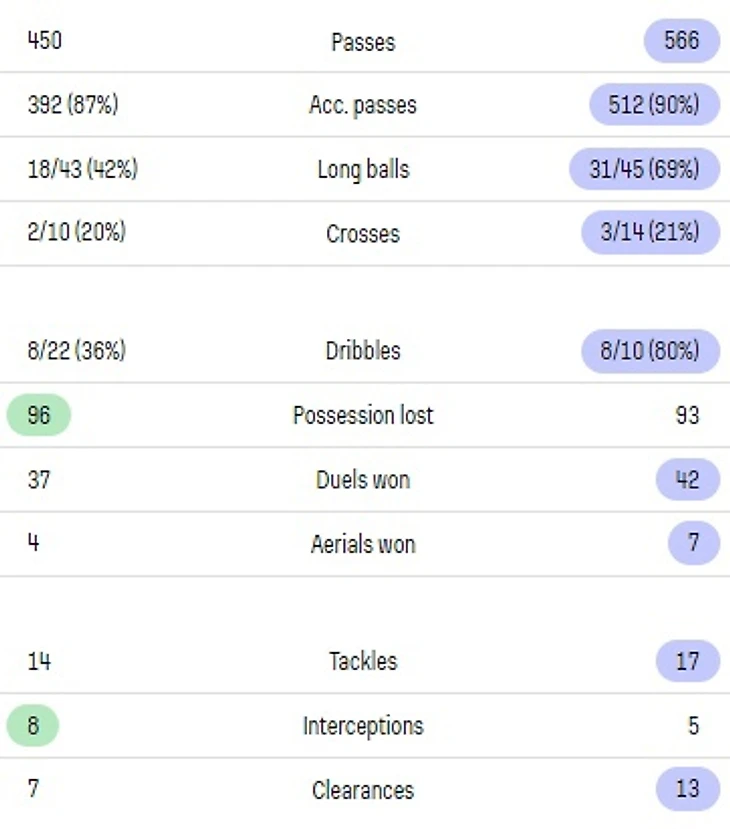
Task: Click the Interceptions label
Action: [363, 726]
